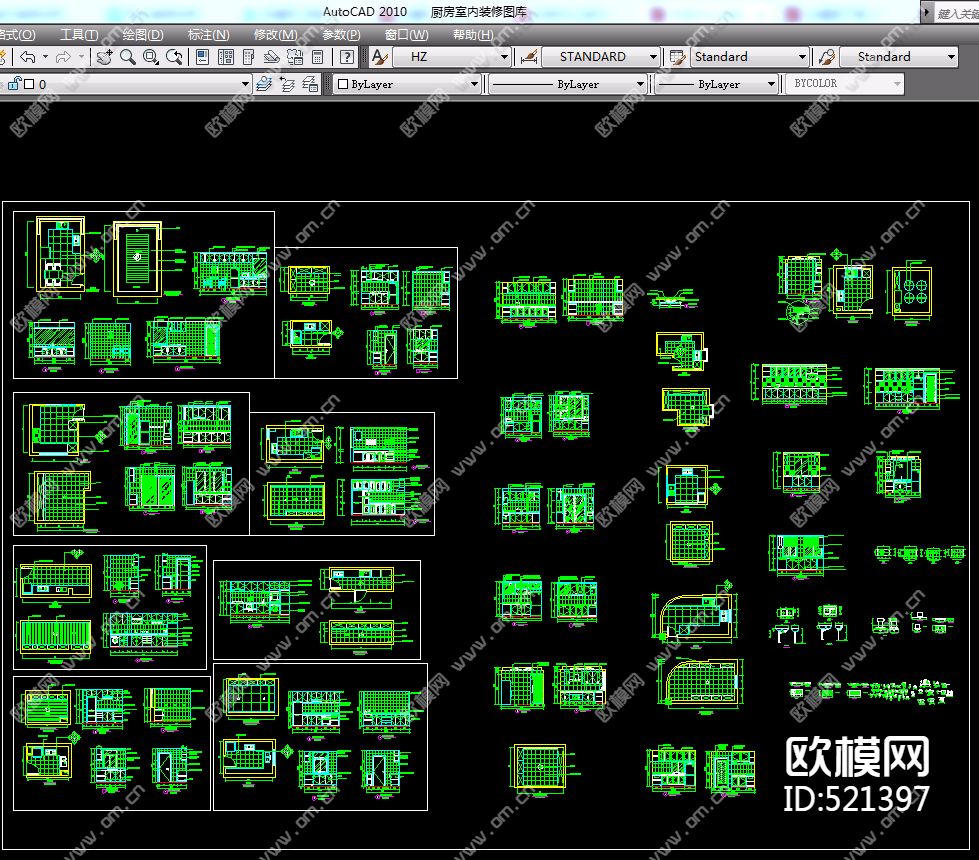Open the Table Style manager icon

coord(677,57)
